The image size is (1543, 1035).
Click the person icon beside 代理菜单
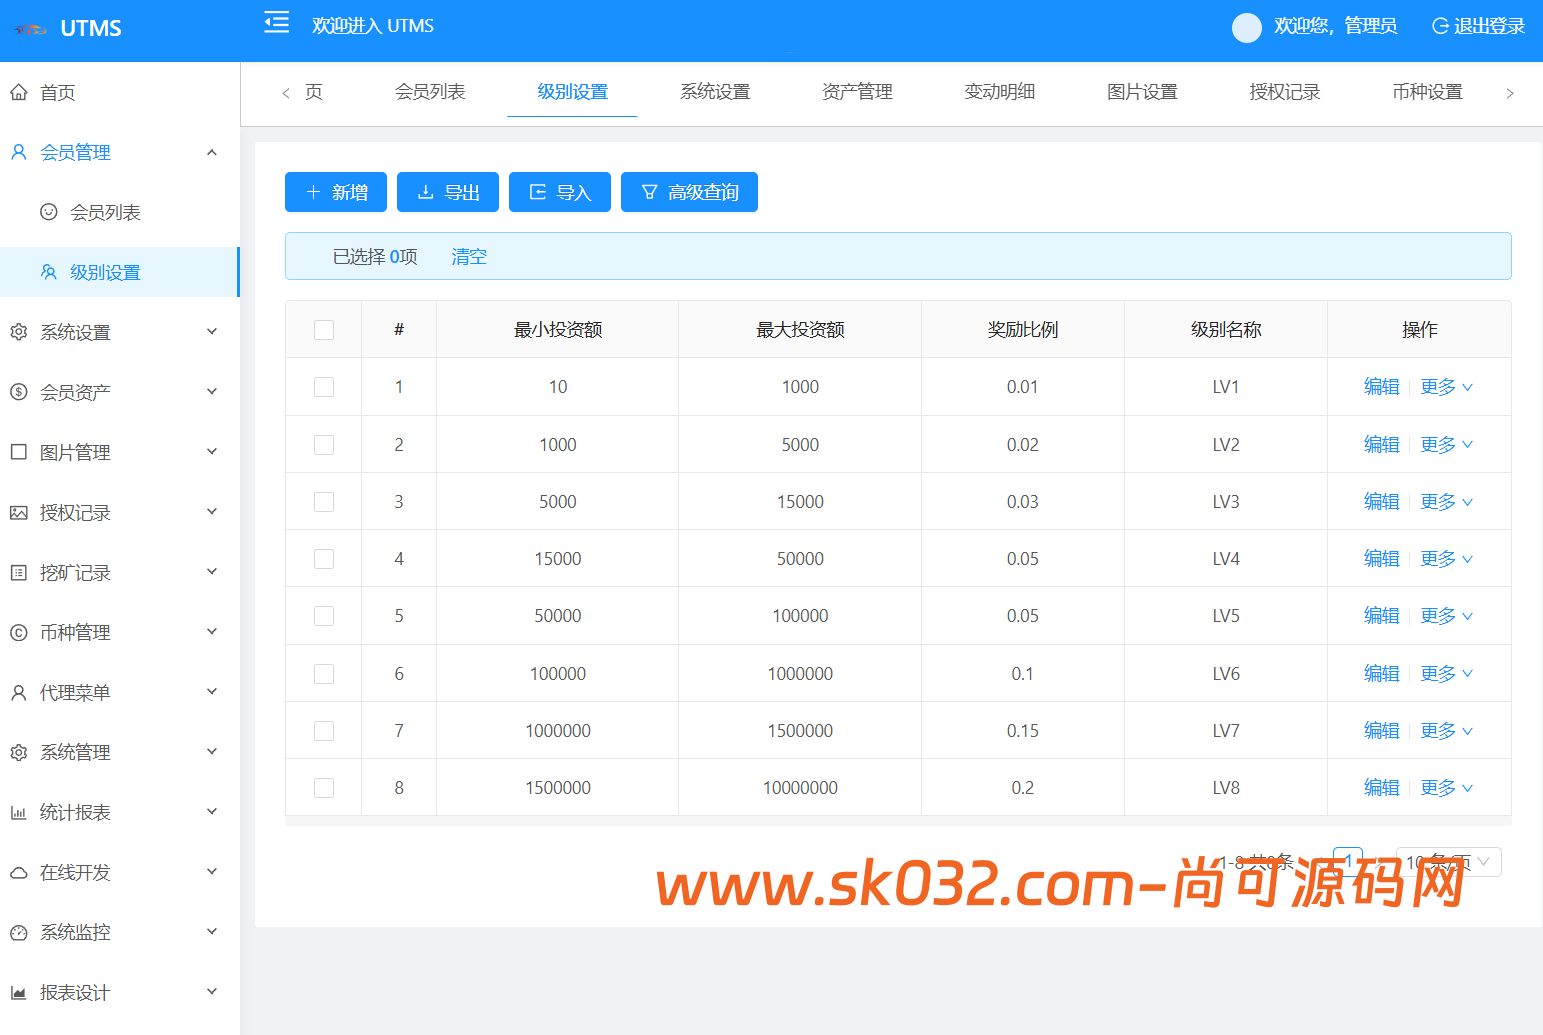[19, 692]
